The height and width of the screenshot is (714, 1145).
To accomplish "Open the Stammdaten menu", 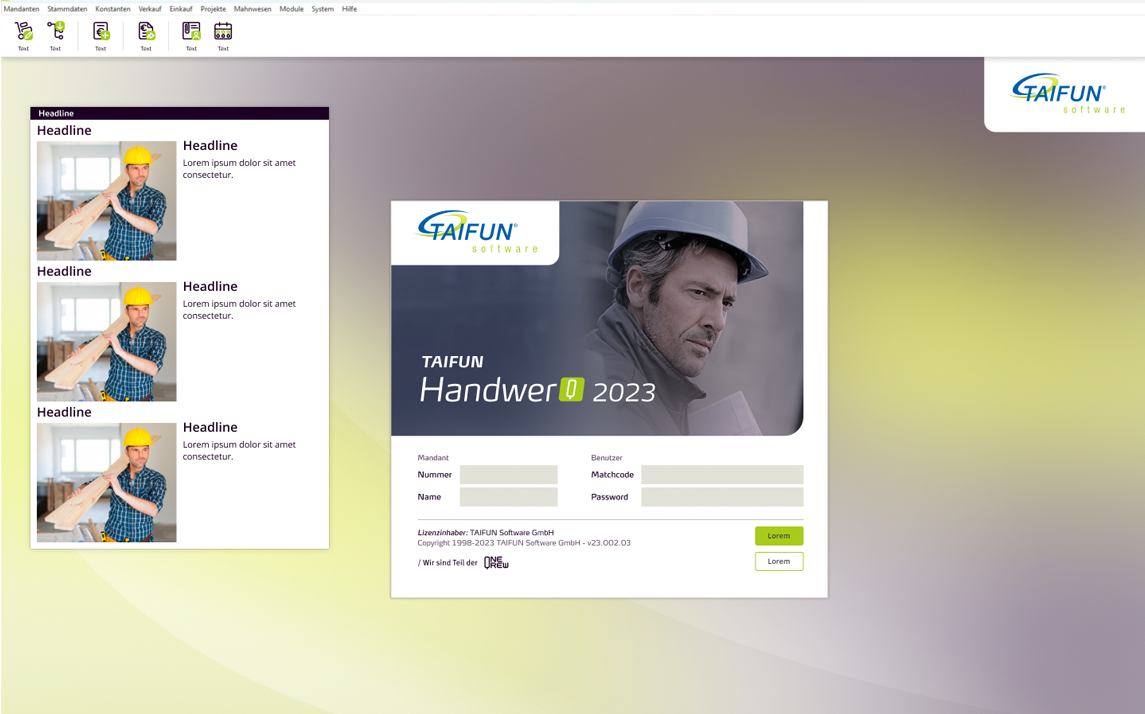I will pyautogui.click(x=67, y=9).
